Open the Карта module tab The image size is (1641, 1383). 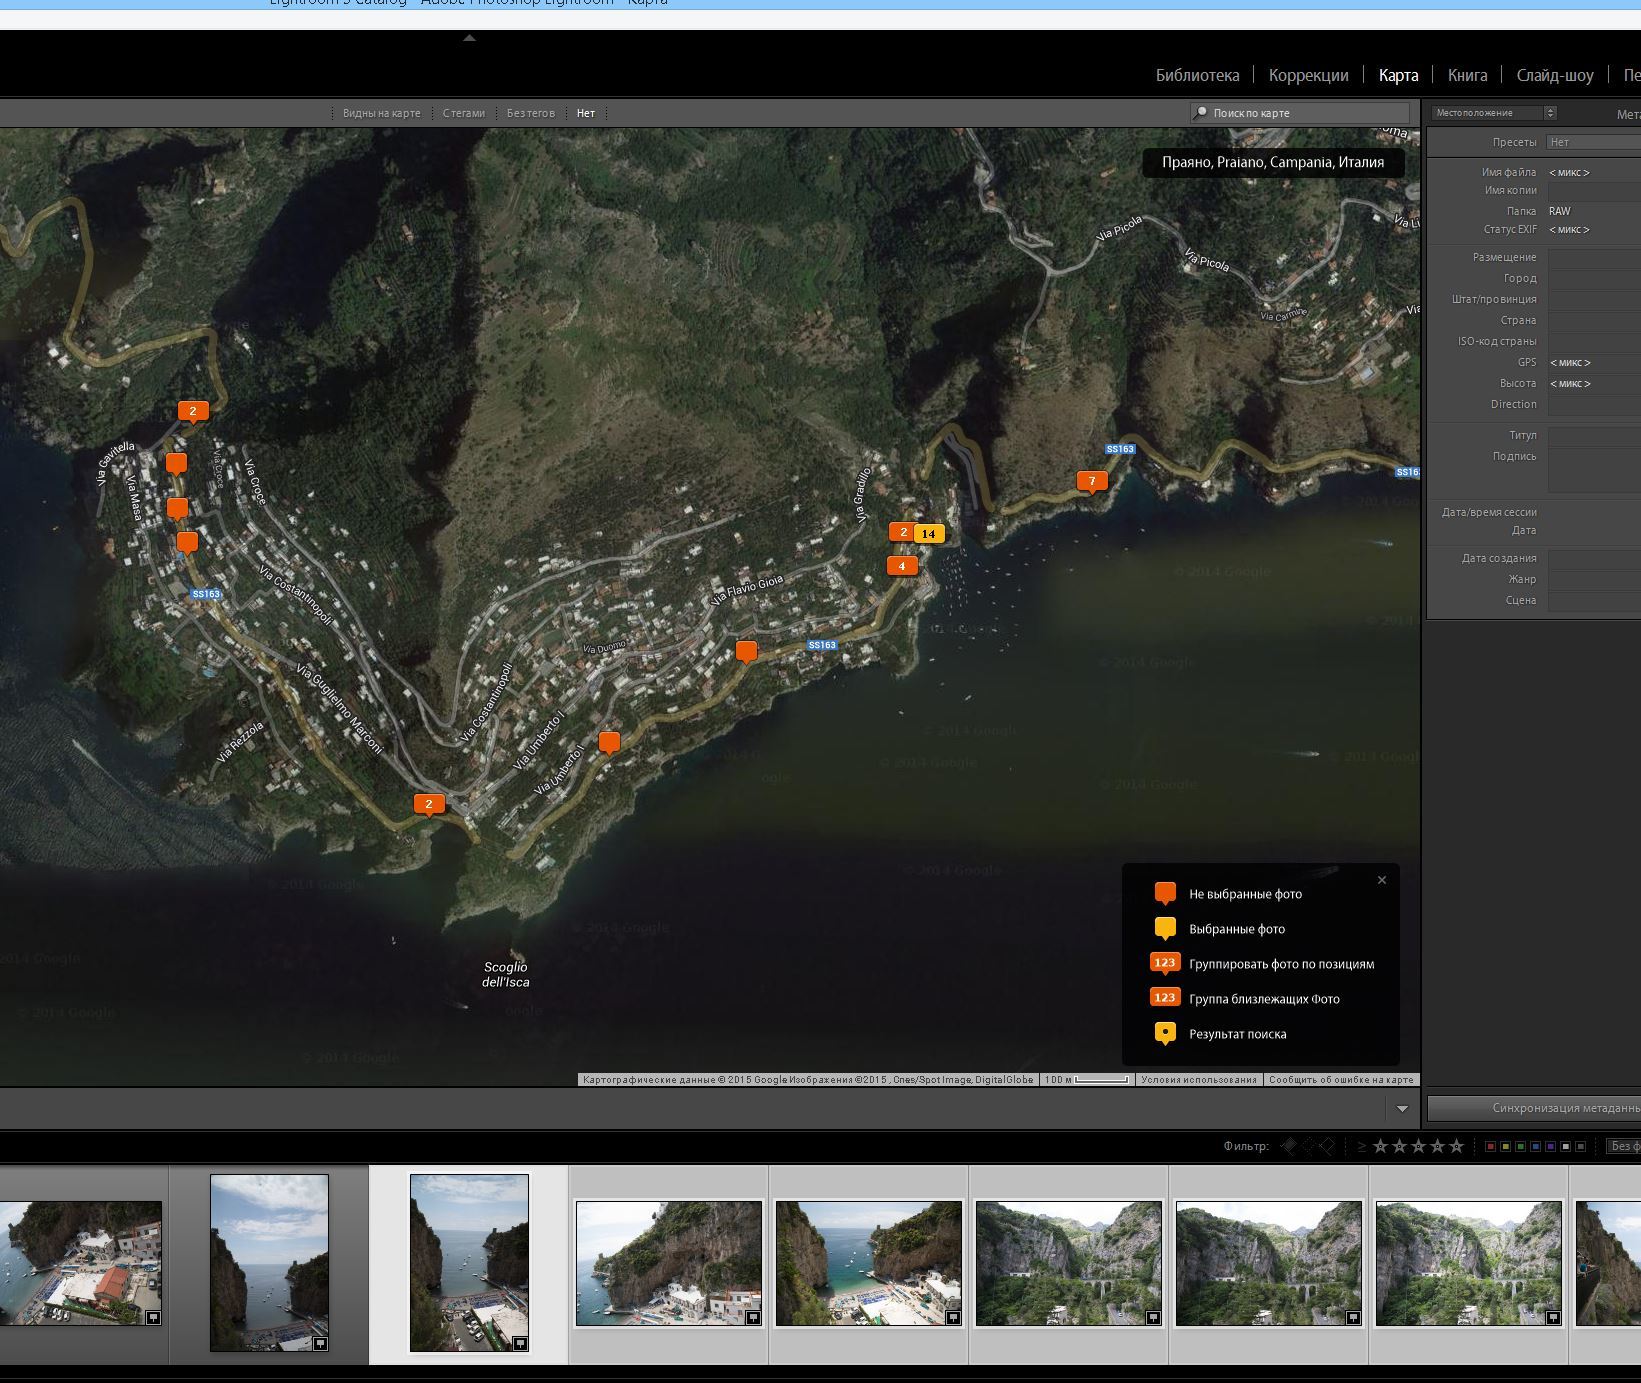point(1398,75)
